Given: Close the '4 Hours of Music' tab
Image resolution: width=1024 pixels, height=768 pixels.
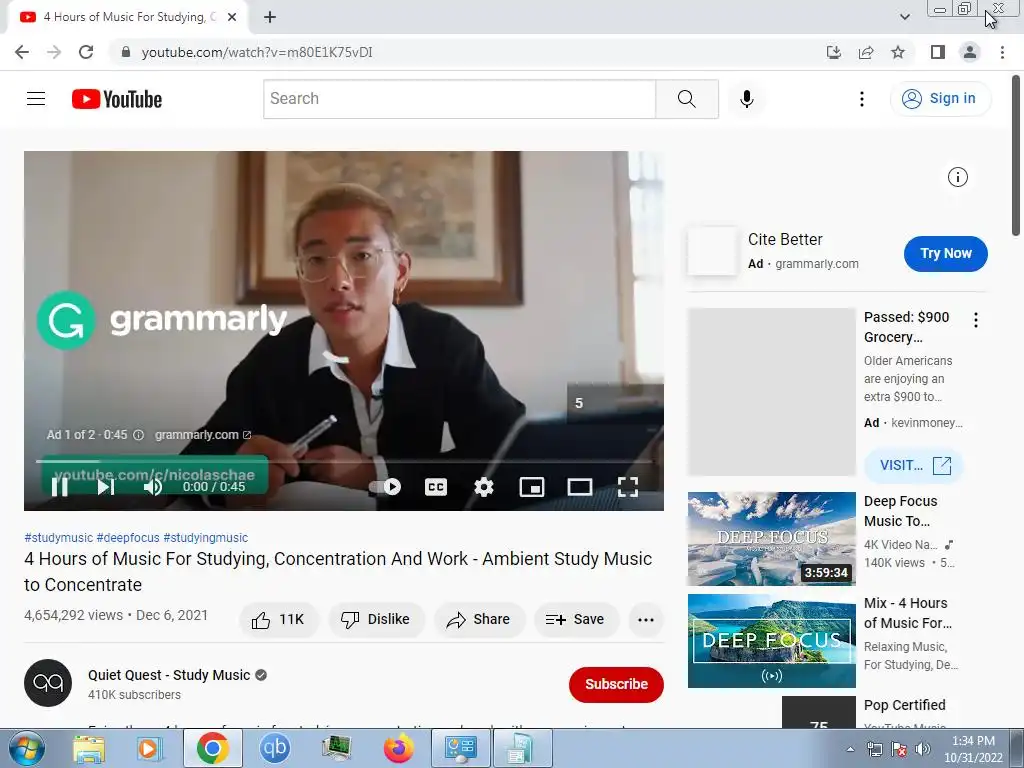Looking at the screenshot, I should pyautogui.click(x=232, y=17).
